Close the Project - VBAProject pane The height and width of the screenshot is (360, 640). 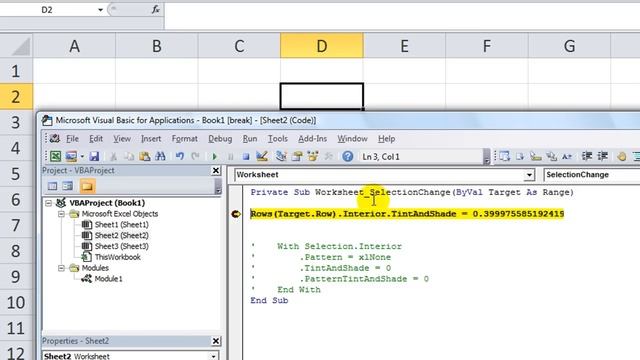216,171
